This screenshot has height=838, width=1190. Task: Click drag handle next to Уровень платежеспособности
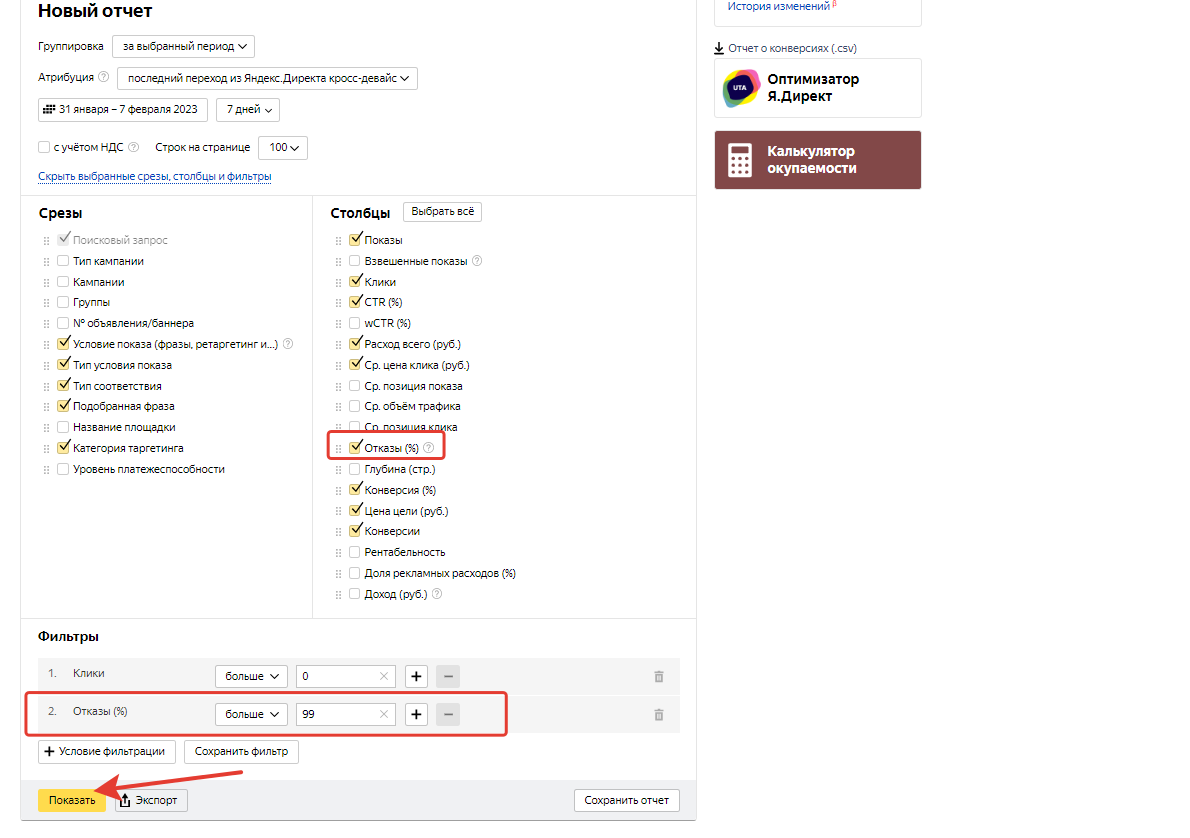point(46,470)
